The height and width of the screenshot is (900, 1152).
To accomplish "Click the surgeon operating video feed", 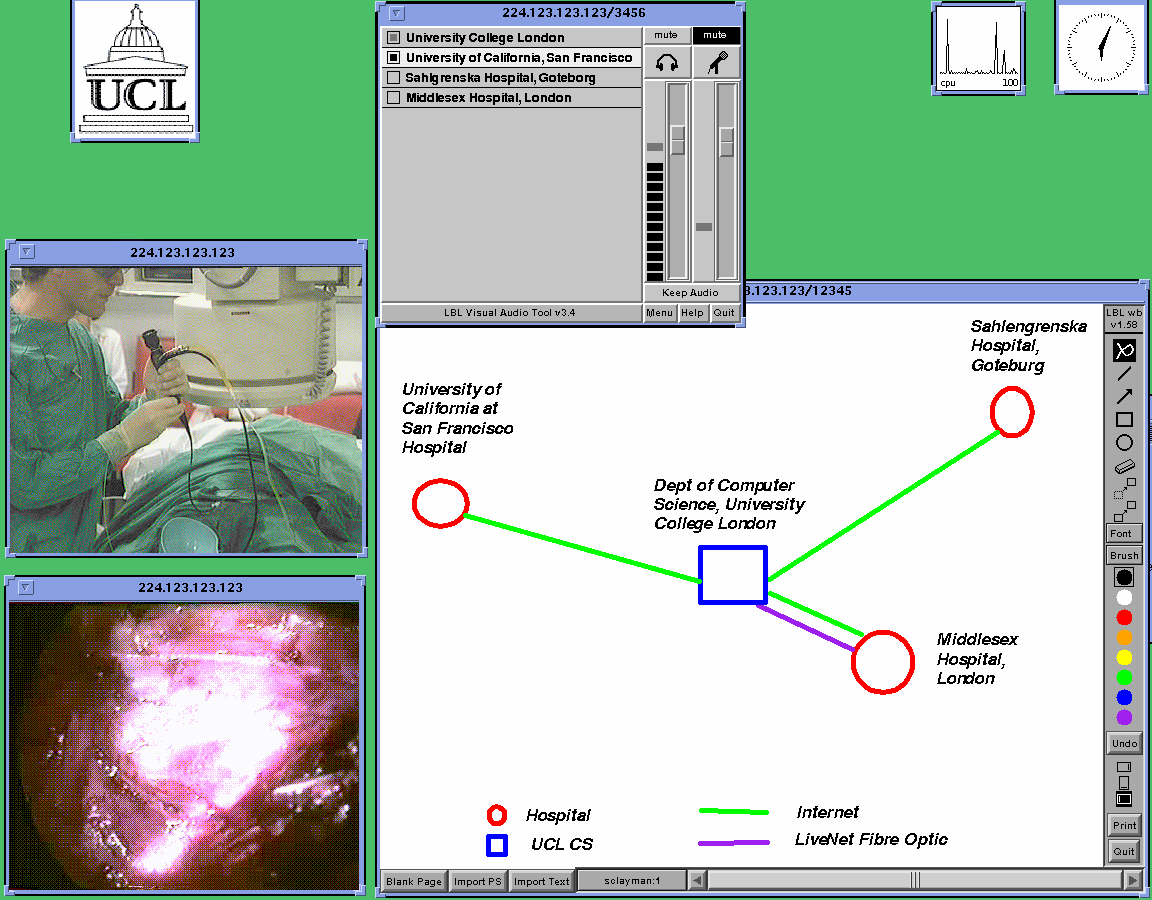I will tap(186, 409).
